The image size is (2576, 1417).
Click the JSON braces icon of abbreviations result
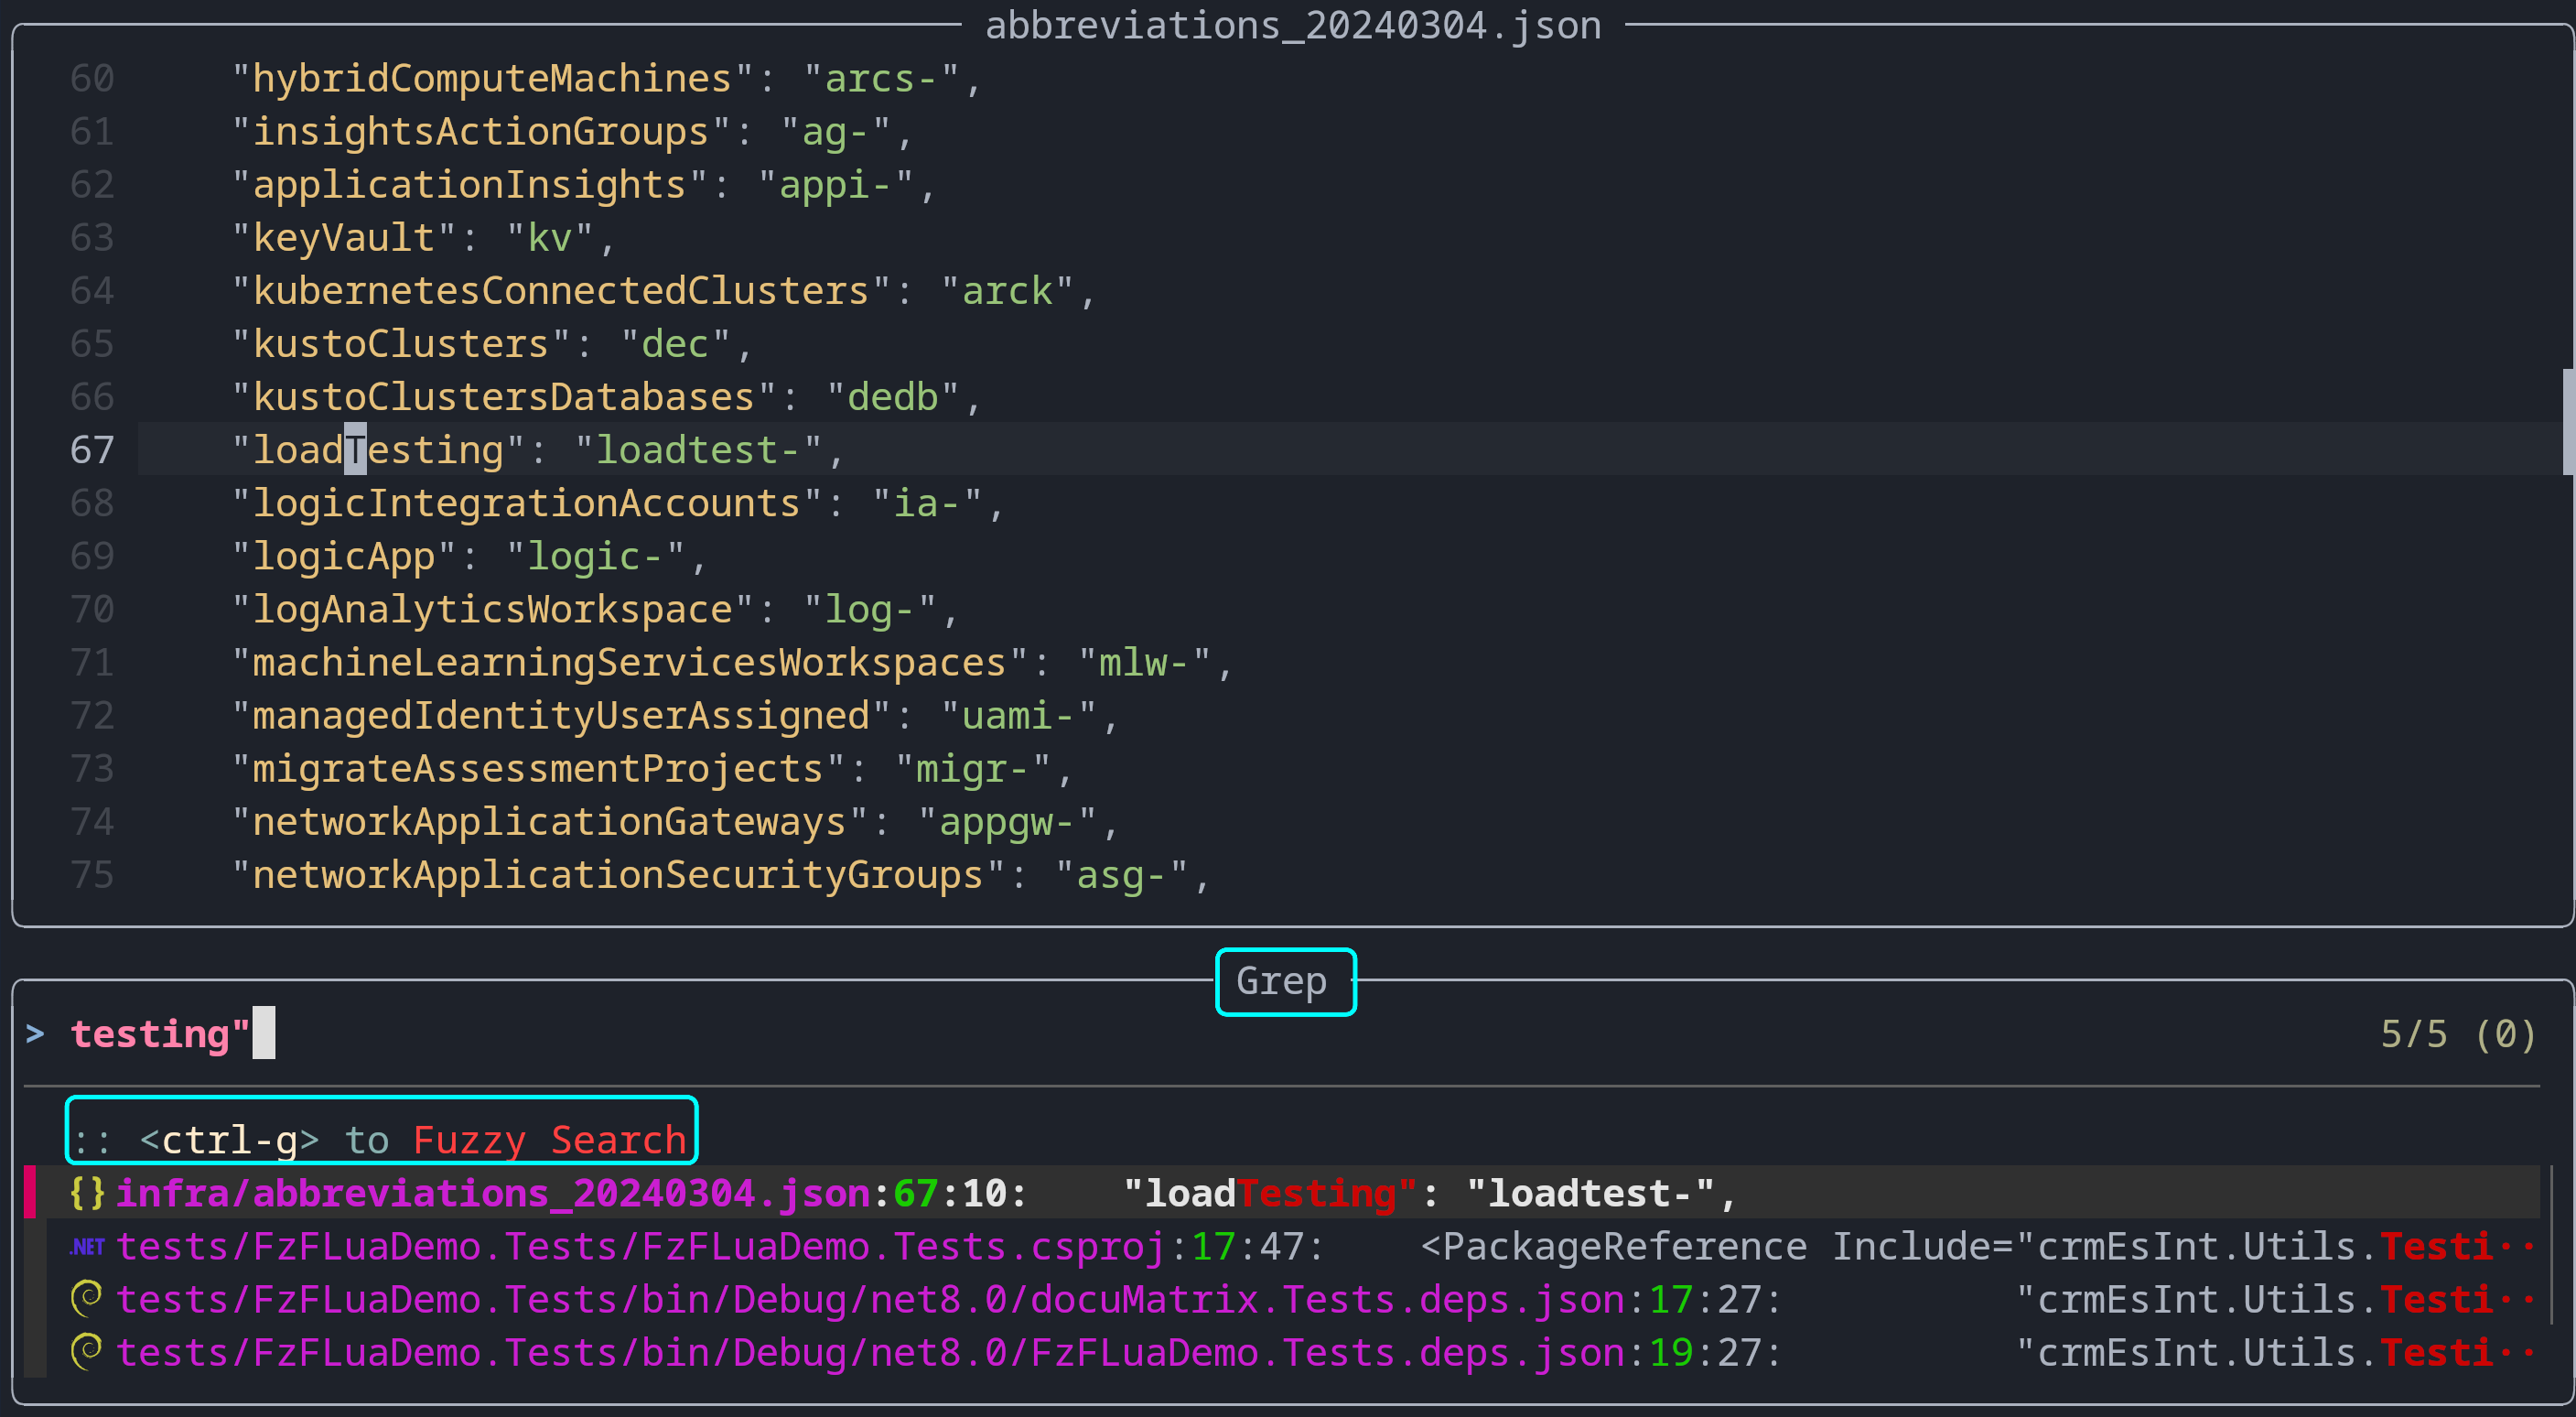click(x=87, y=1193)
